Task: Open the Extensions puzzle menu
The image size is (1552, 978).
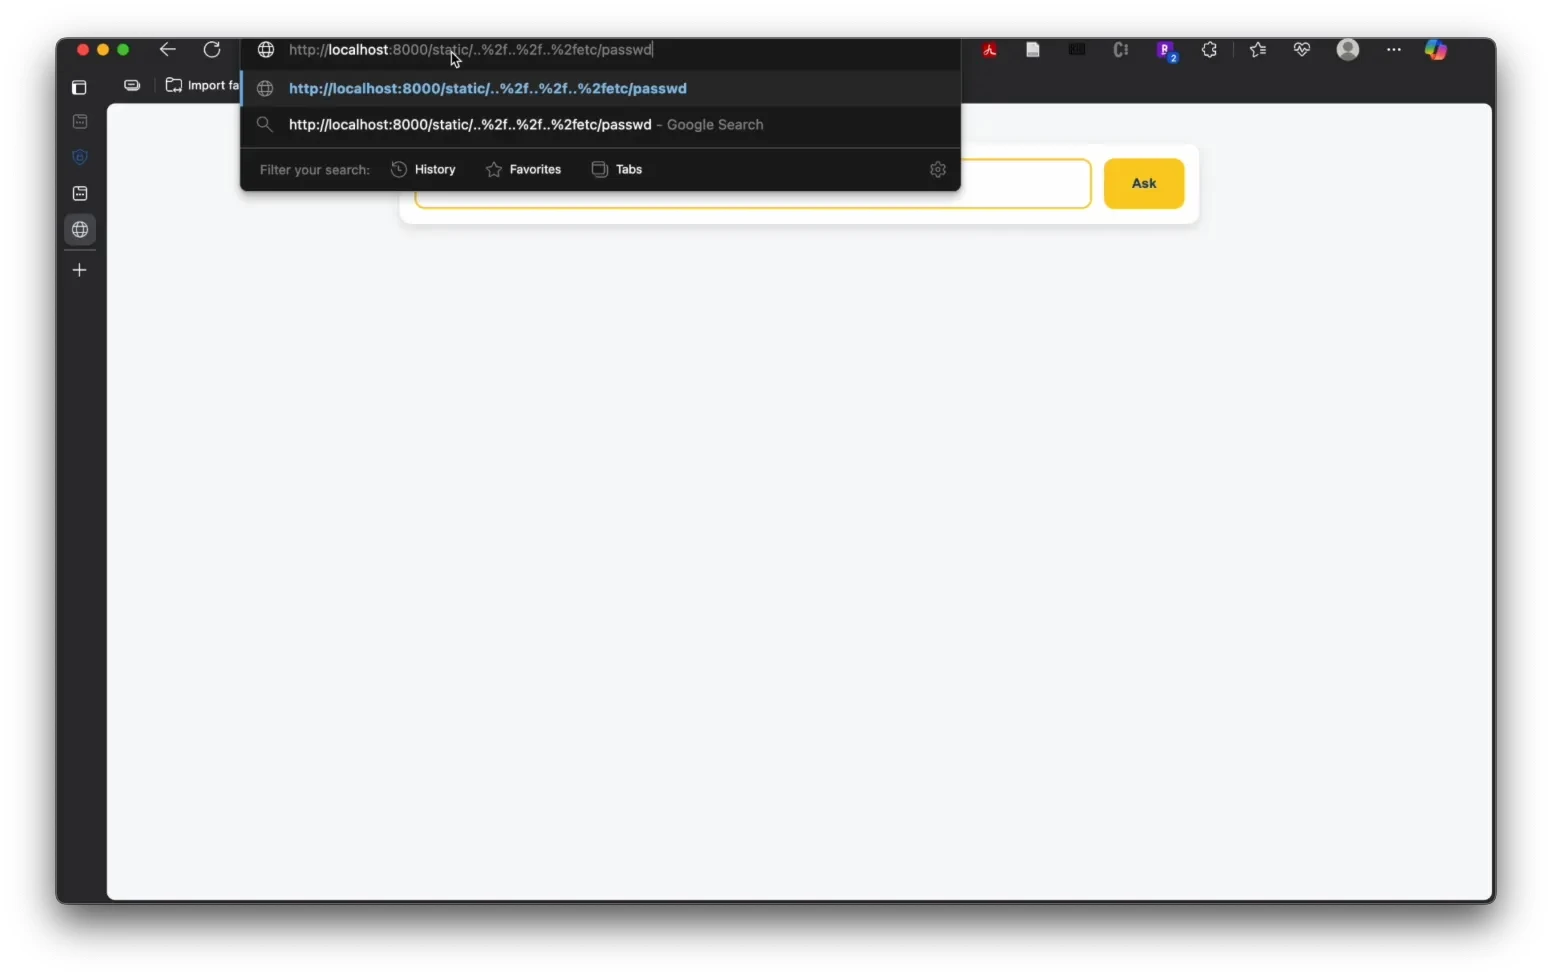Action: (x=1210, y=50)
